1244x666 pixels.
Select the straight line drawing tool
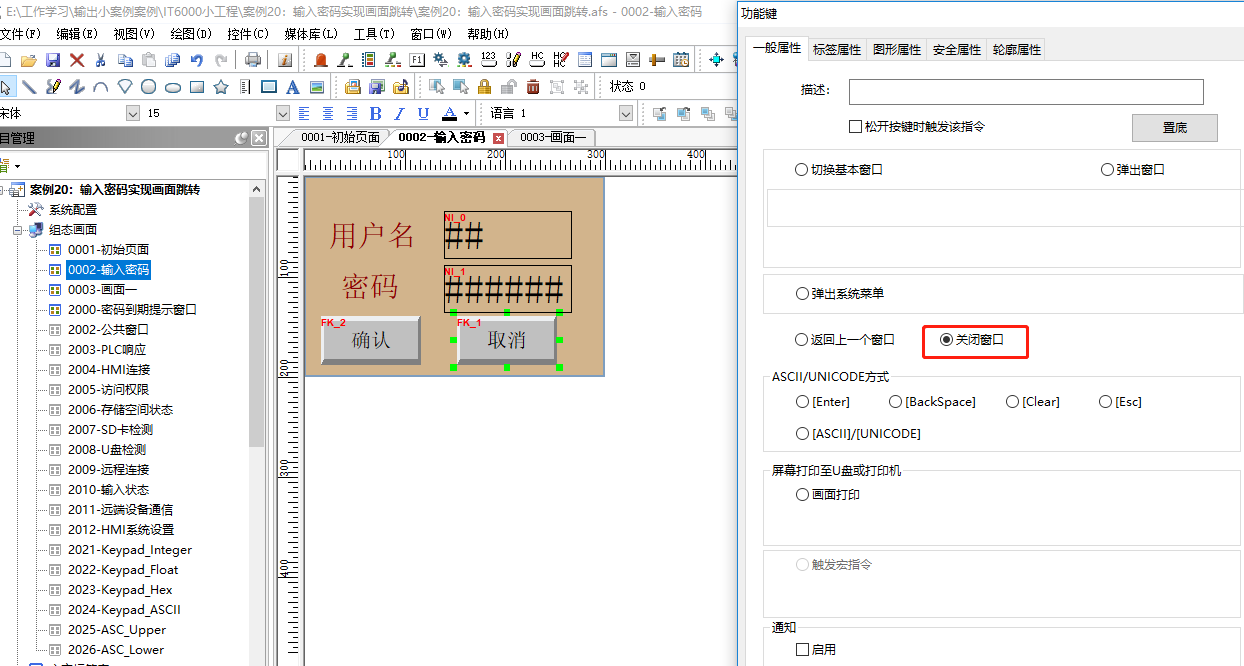29,86
